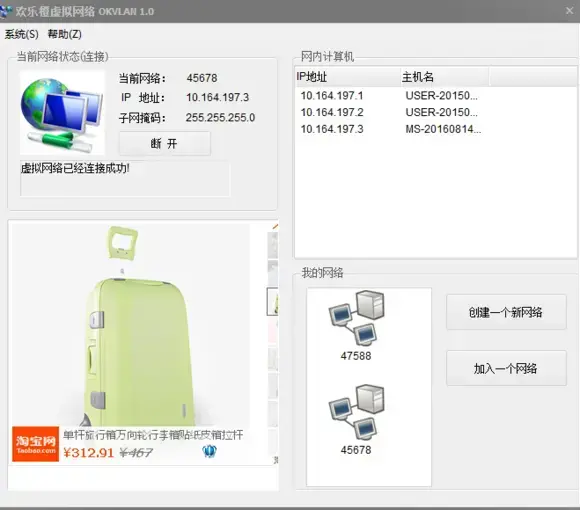The width and height of the screenshot is (580, 510).
Task: Click the 断开 disconnect button
Action: (x=165, y=143)
